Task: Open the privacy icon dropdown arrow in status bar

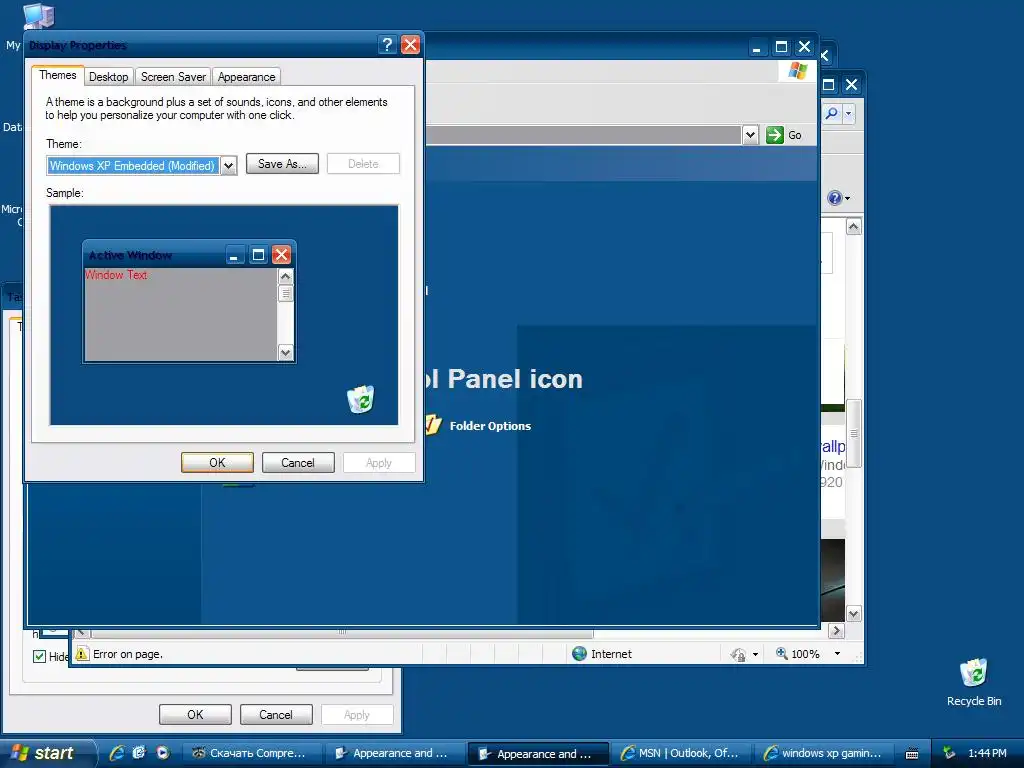Action: tap(756, 654)
